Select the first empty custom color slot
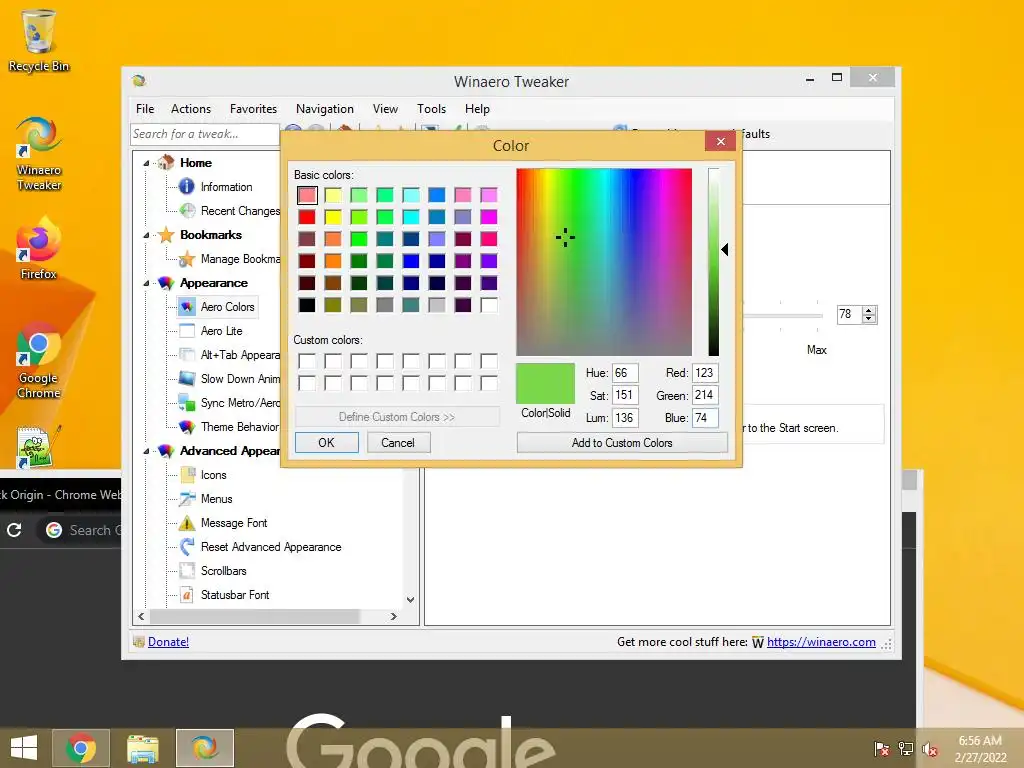This screenshot has height=768, width=1024. click(x=307, y=361)
